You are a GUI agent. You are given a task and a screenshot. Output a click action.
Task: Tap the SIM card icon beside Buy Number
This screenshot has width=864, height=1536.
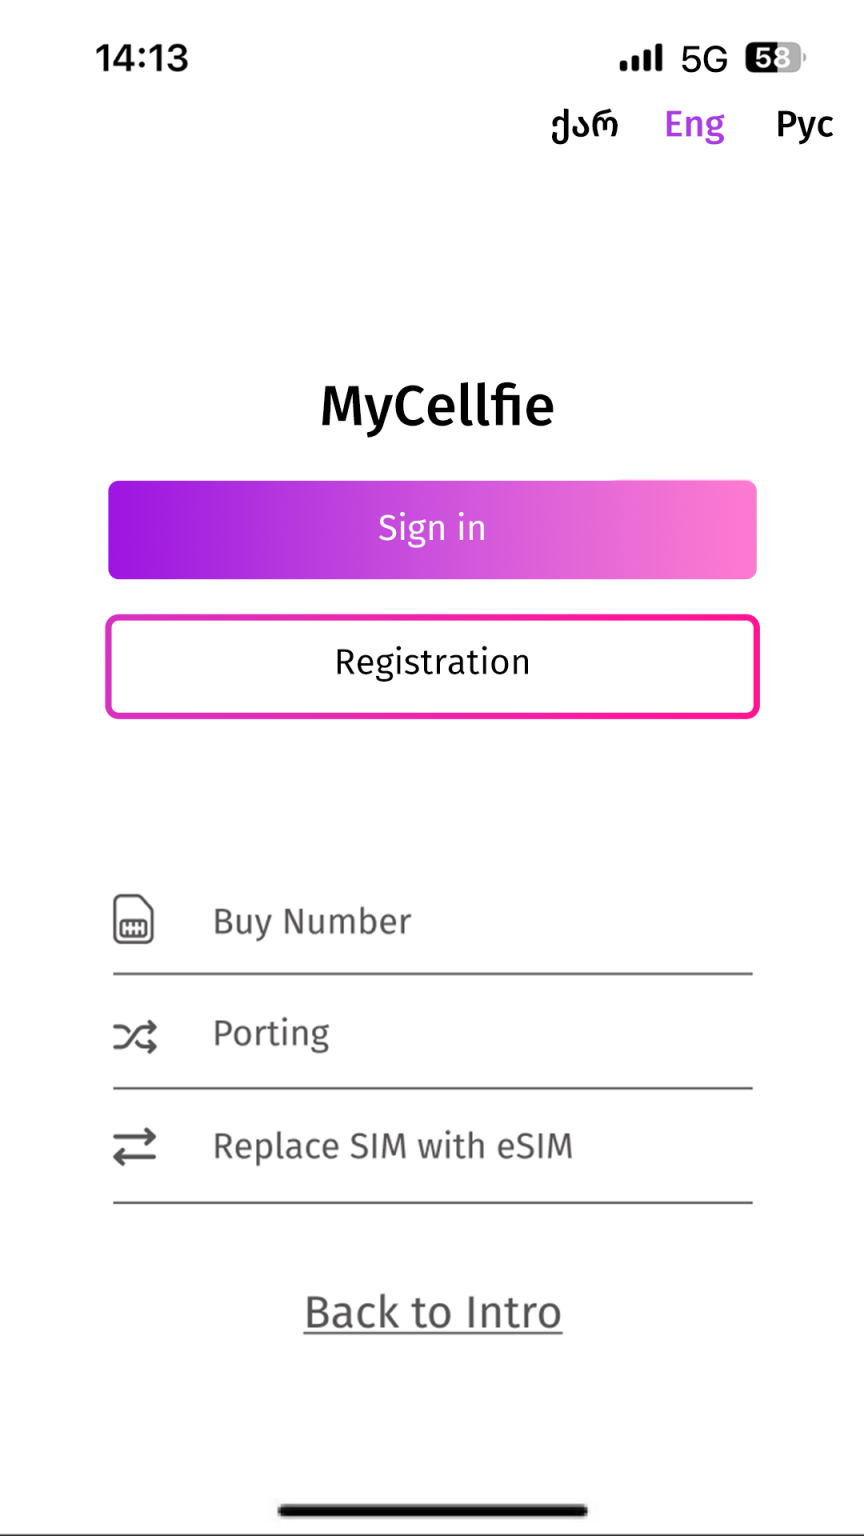click(133, 920)
